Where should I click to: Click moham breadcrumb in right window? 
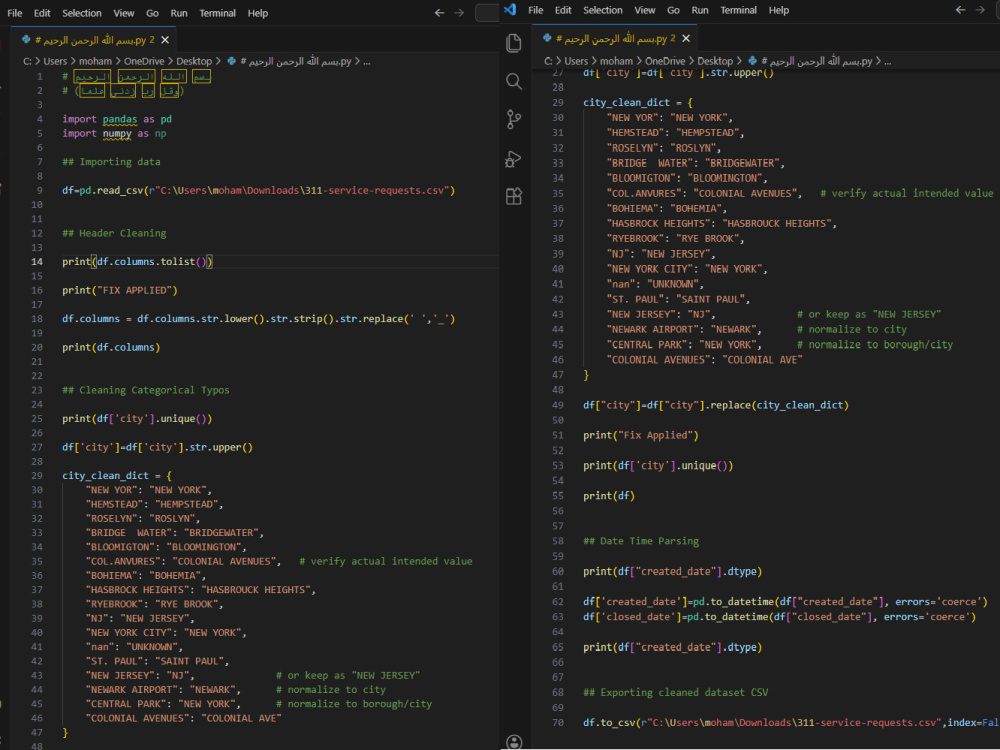coord(616,61)
